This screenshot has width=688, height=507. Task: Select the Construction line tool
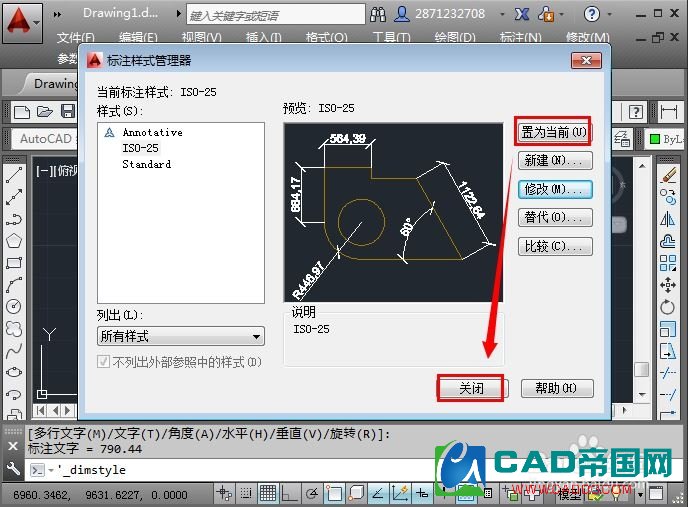14,197
